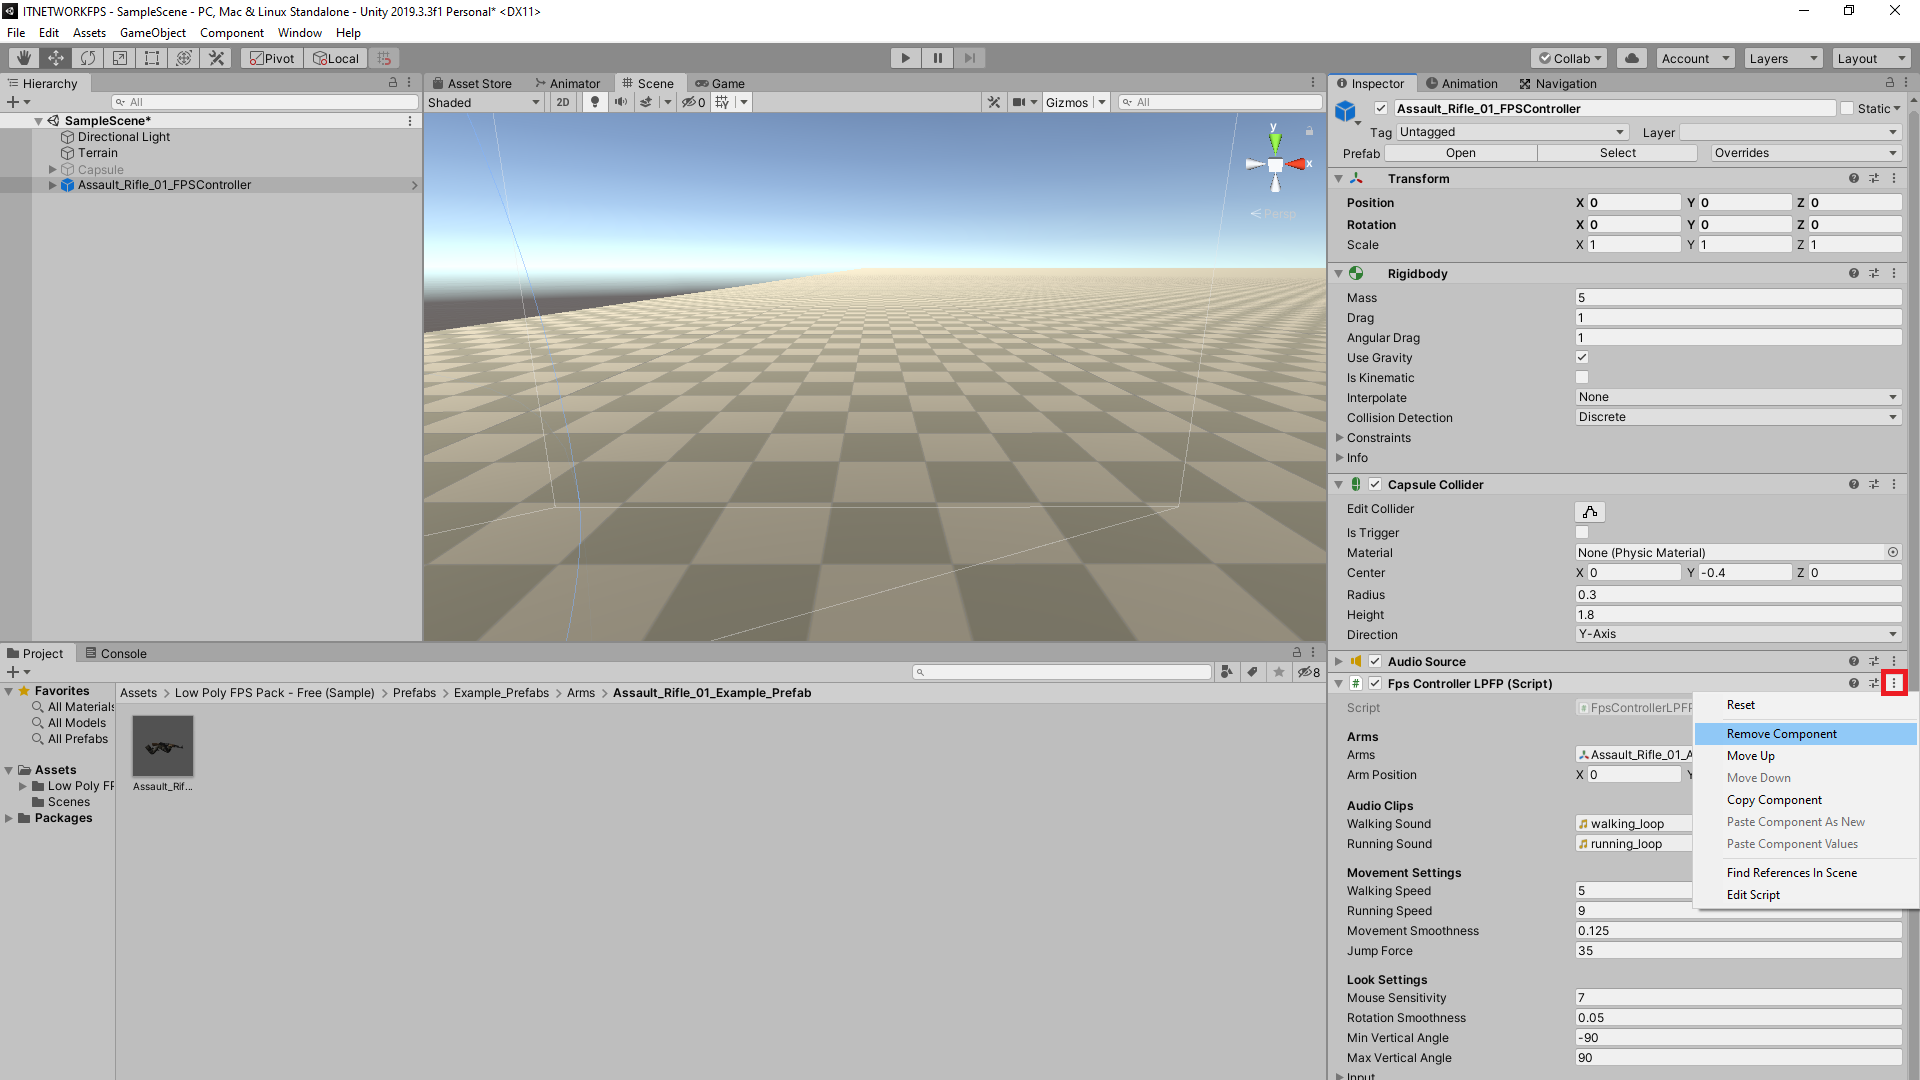1920x1080 pixels.
Task: Choose Remove Component from the context menu
Action: point(1780,733)
